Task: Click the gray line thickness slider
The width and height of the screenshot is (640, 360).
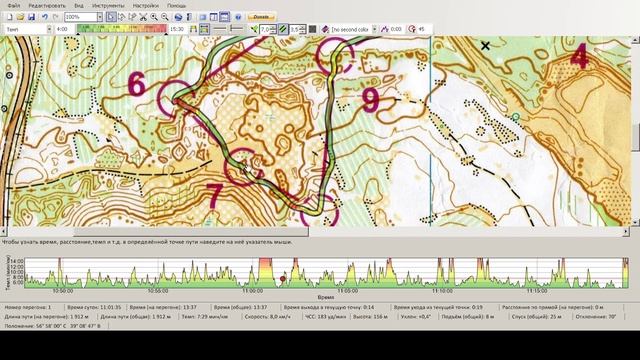Action: [x=220, y=29]
